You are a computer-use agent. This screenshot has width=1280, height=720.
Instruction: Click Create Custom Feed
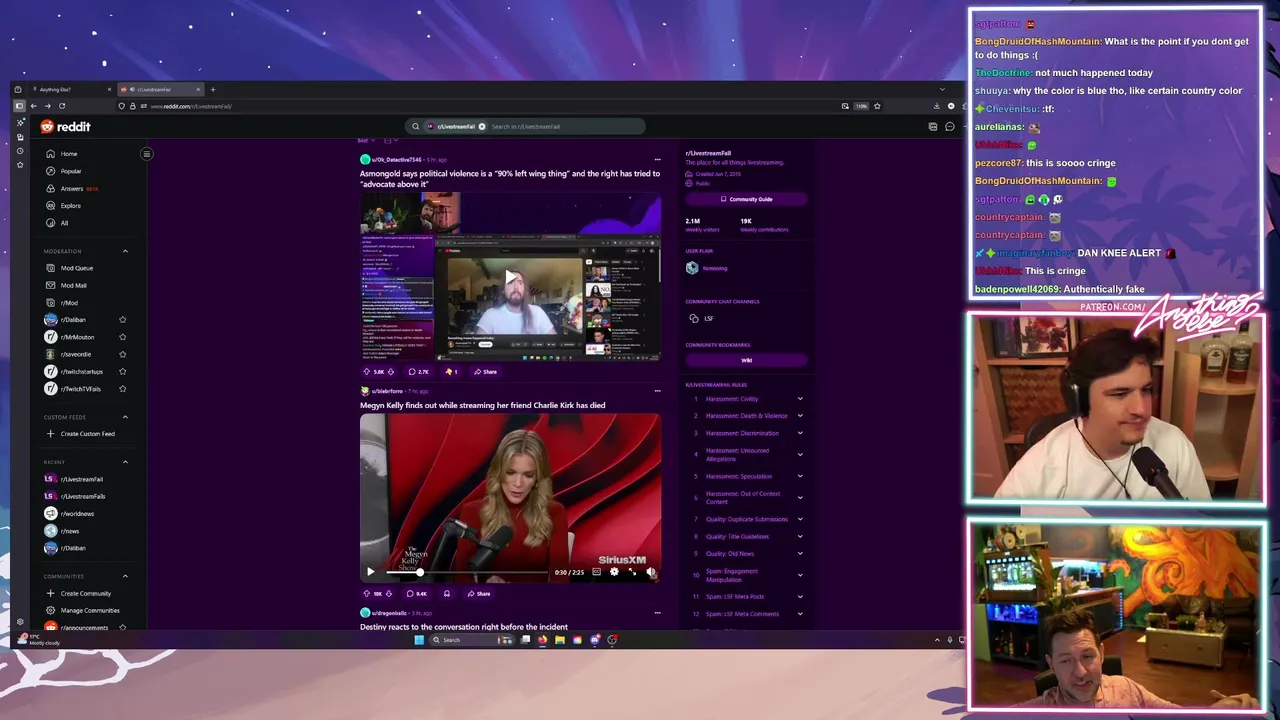pos(80,434)
